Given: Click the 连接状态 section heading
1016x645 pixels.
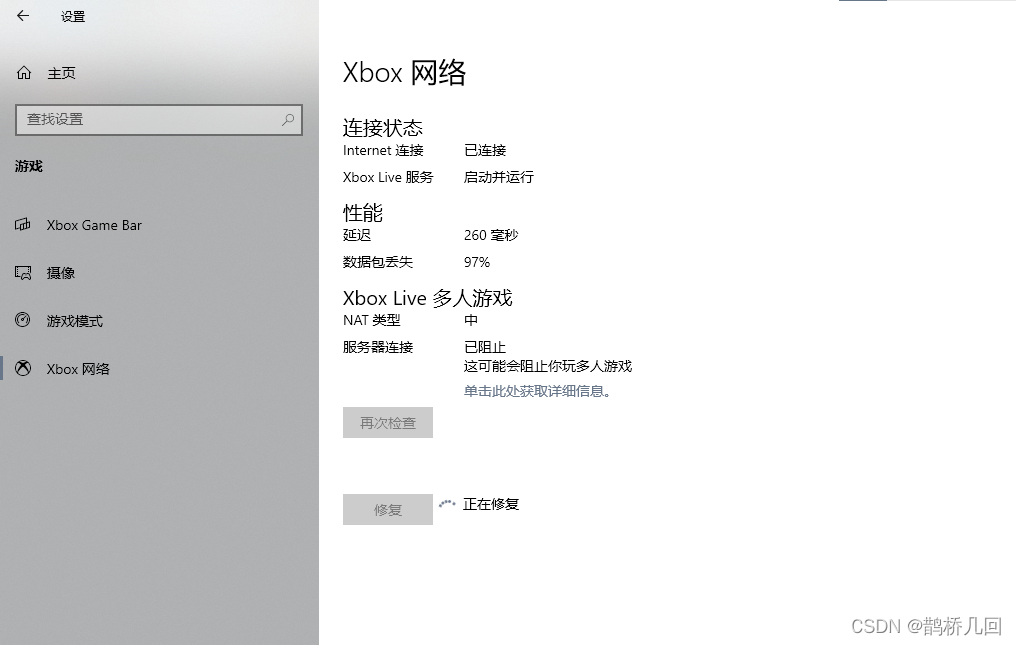Looking at the screenshot, I should pyautogui.click(x=383, y=128).
